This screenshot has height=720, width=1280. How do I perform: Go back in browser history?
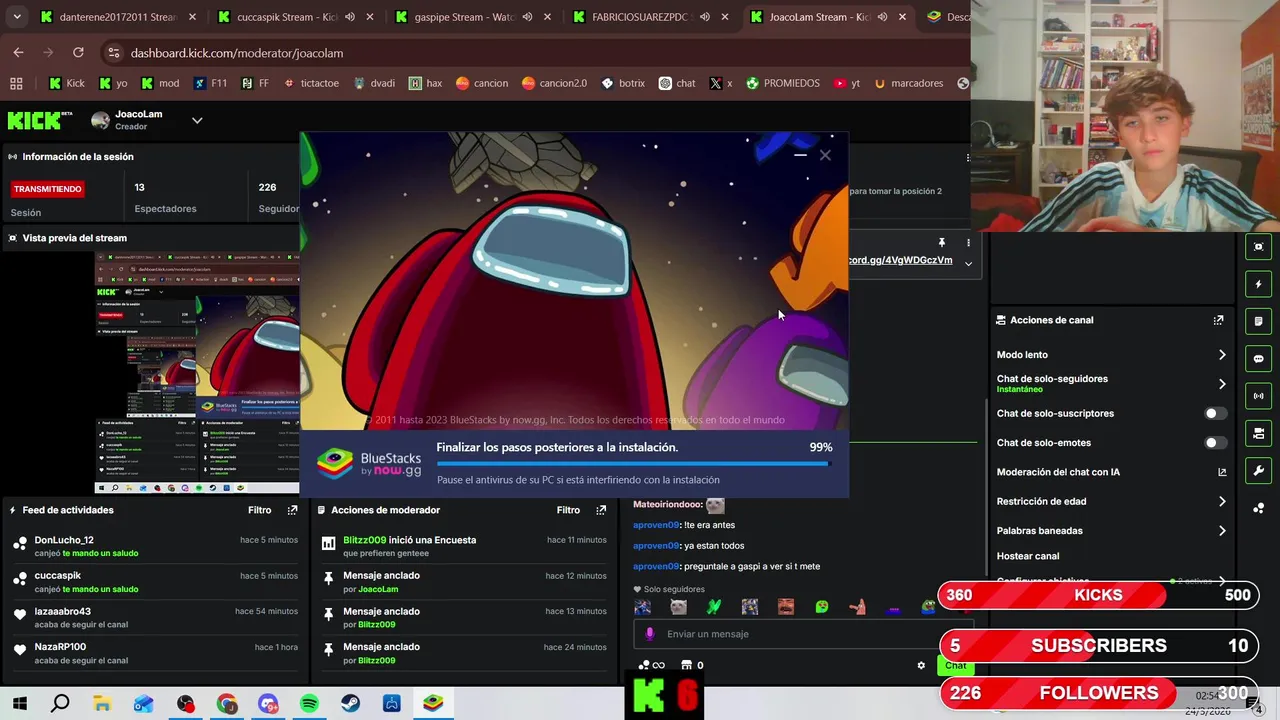point(19,53)
